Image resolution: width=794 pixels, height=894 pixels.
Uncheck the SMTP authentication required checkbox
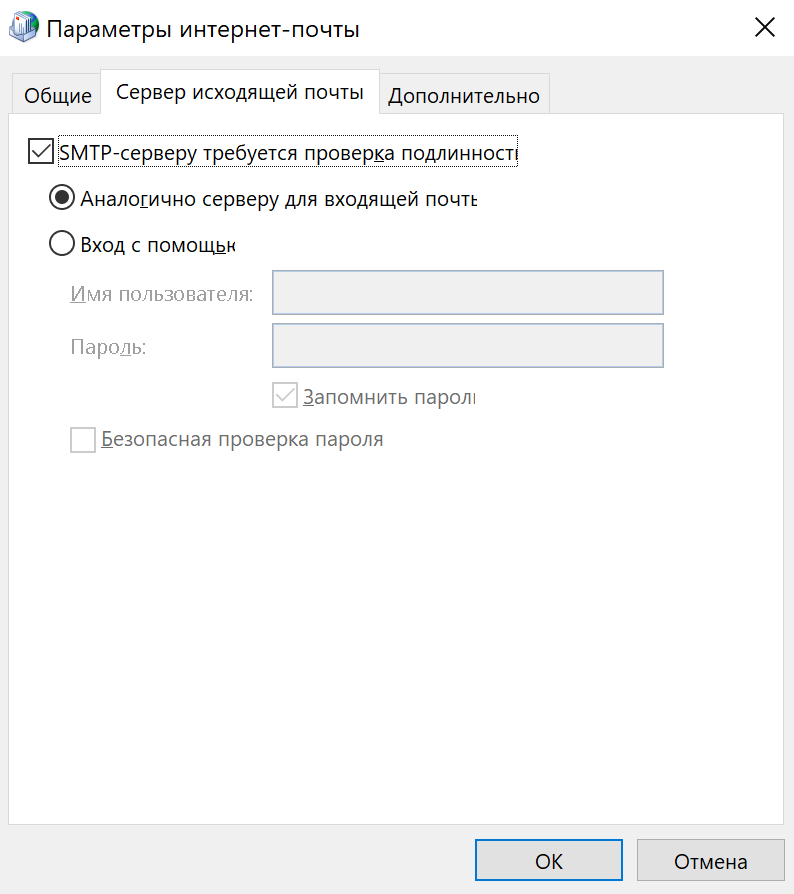coord(41,151)
